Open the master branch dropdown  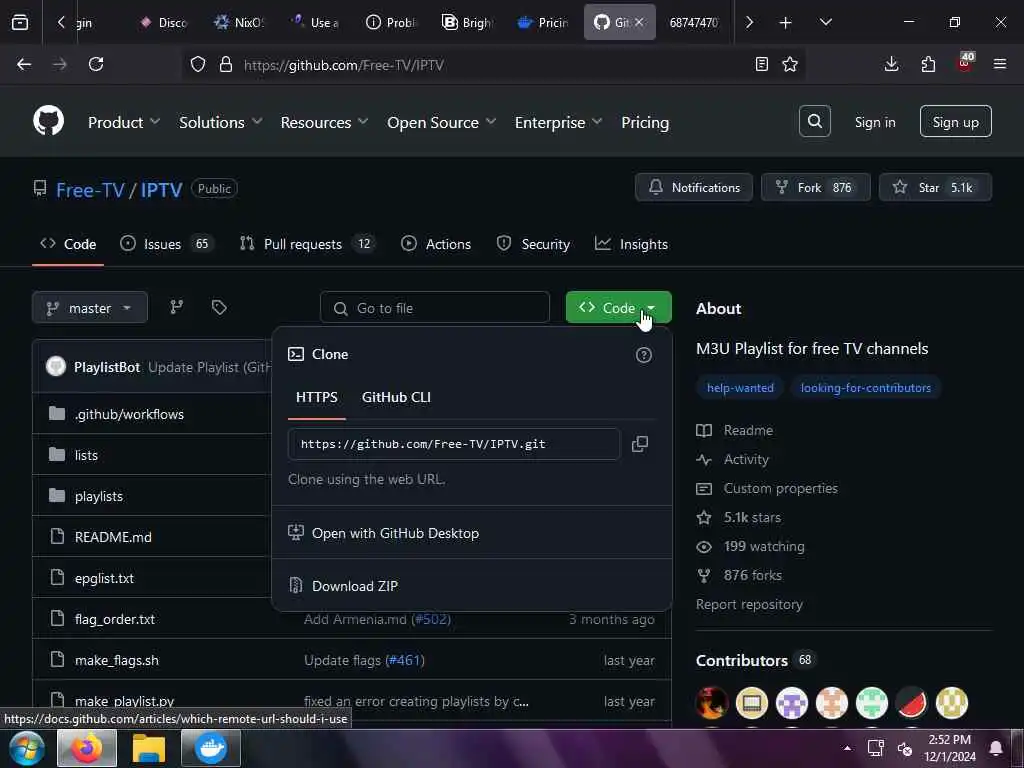tap(89, 308)
